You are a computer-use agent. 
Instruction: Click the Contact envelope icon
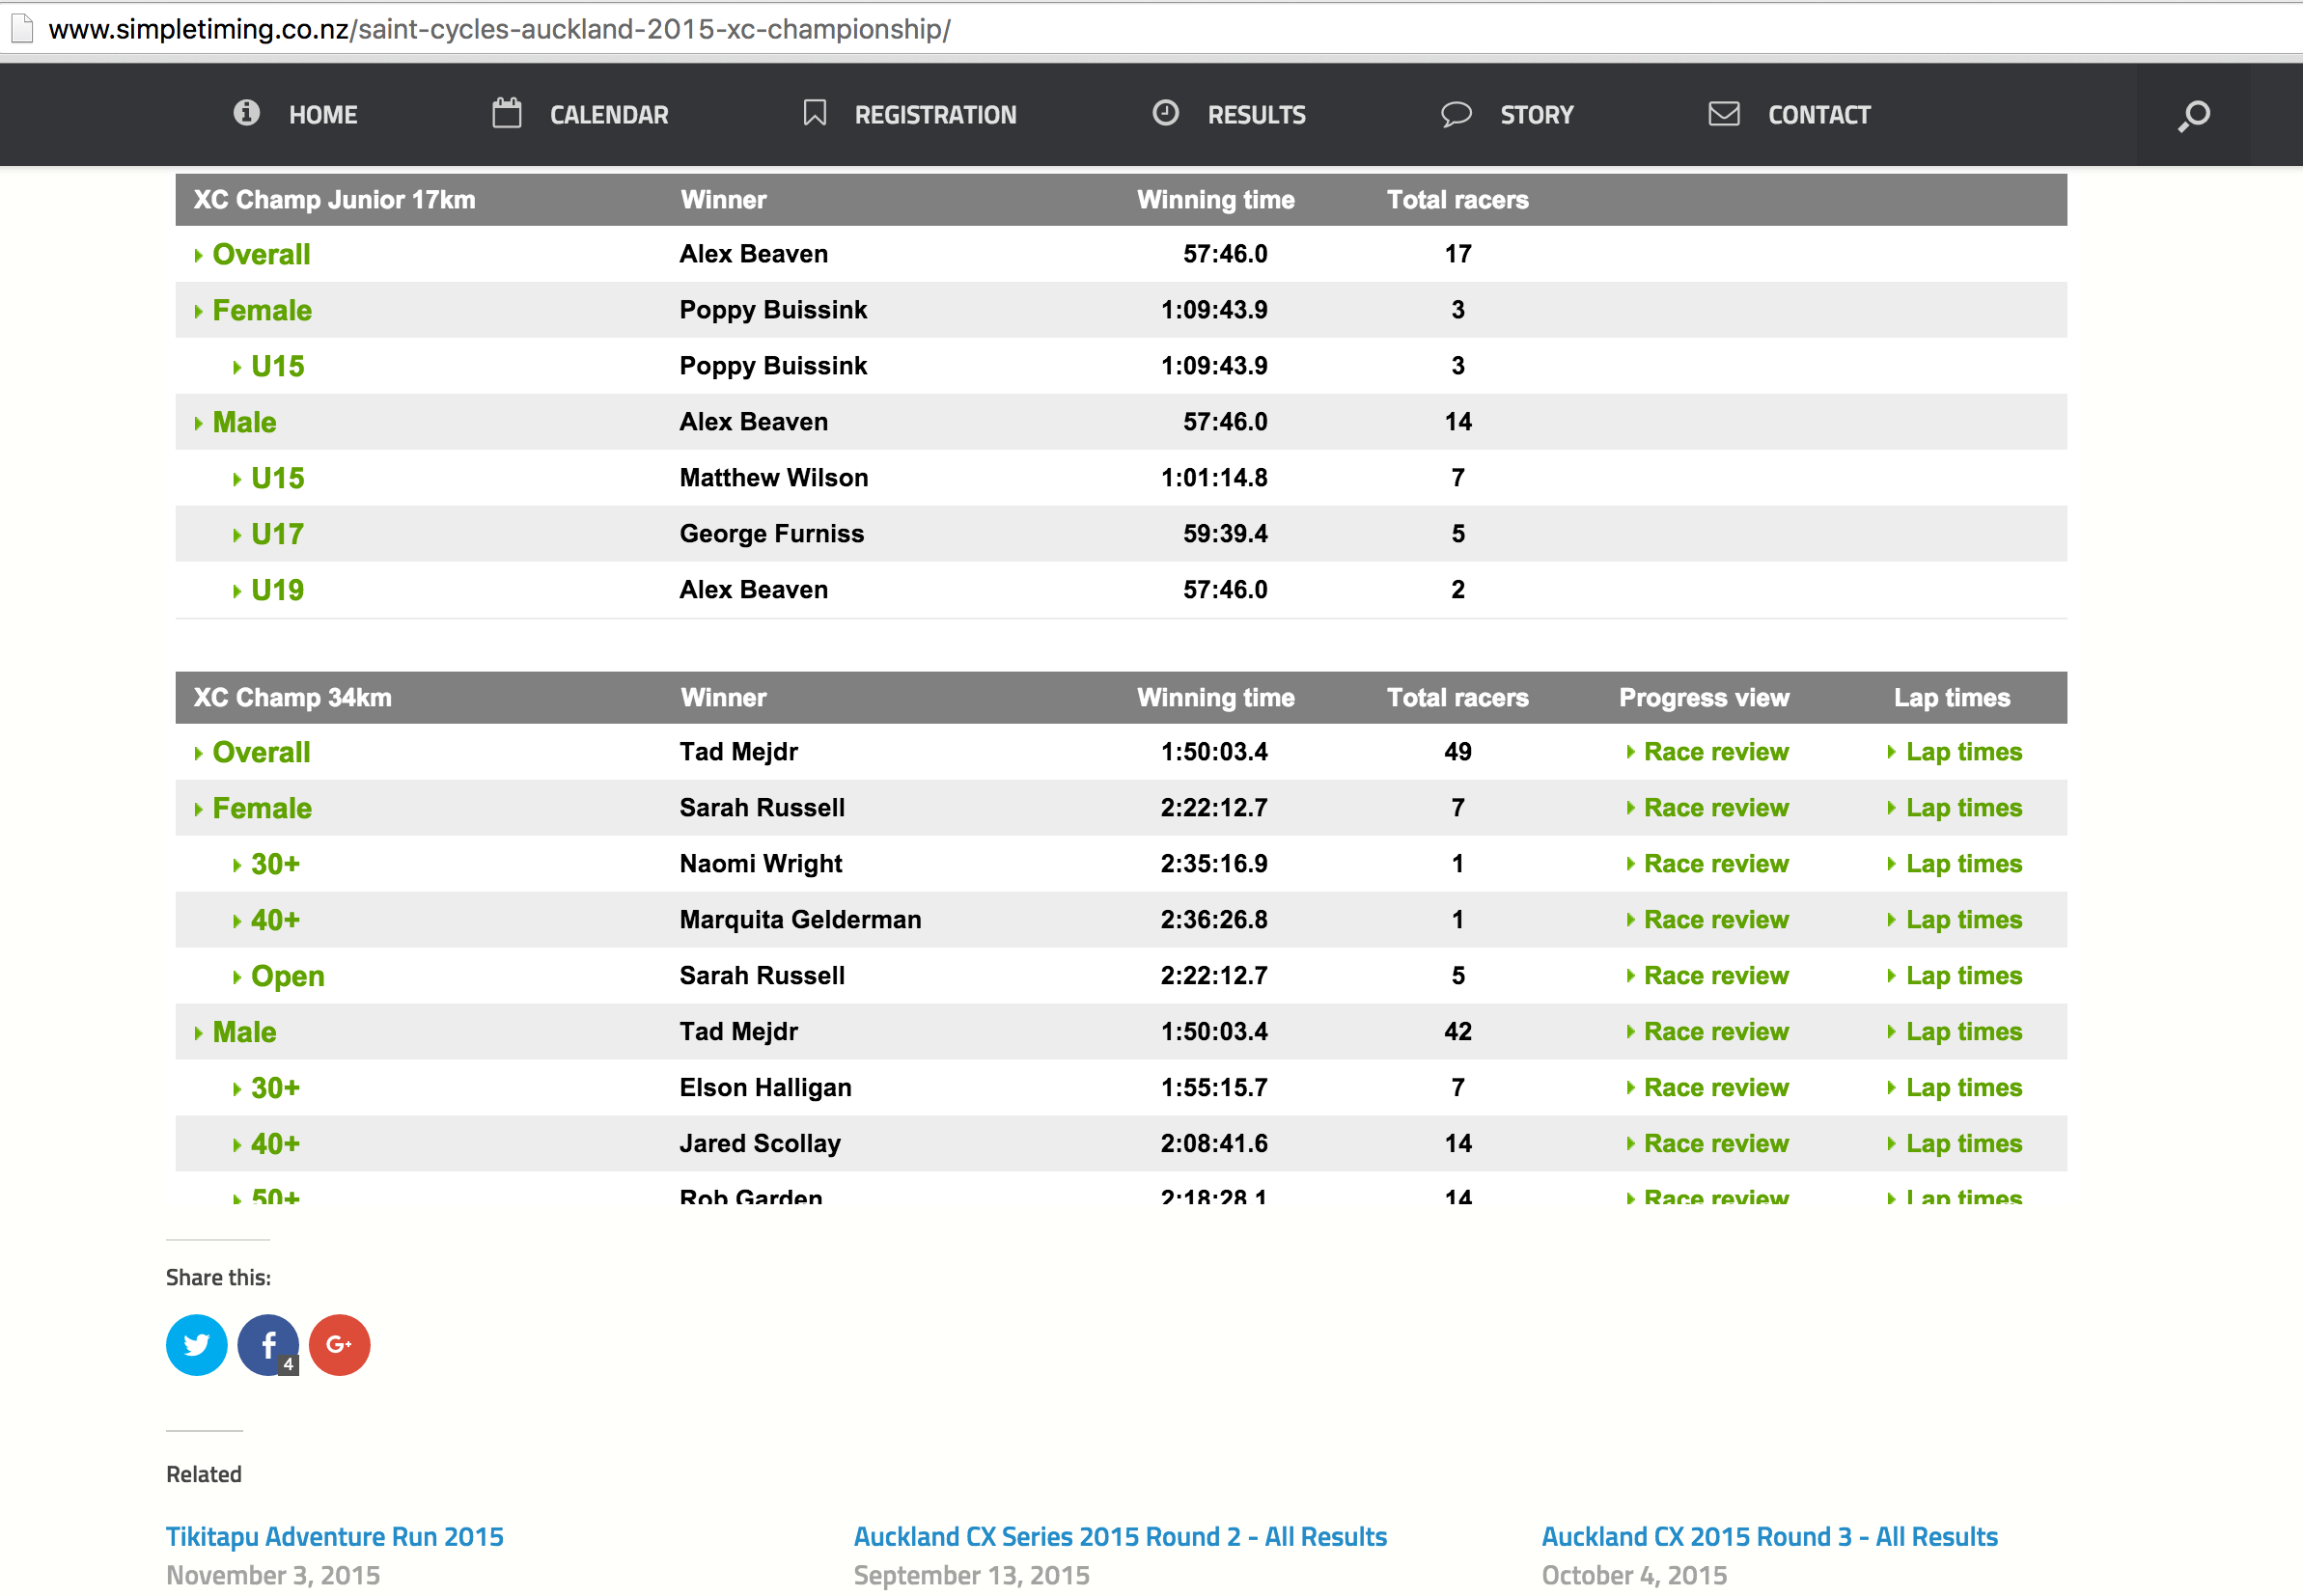(x=1723, y=114)
